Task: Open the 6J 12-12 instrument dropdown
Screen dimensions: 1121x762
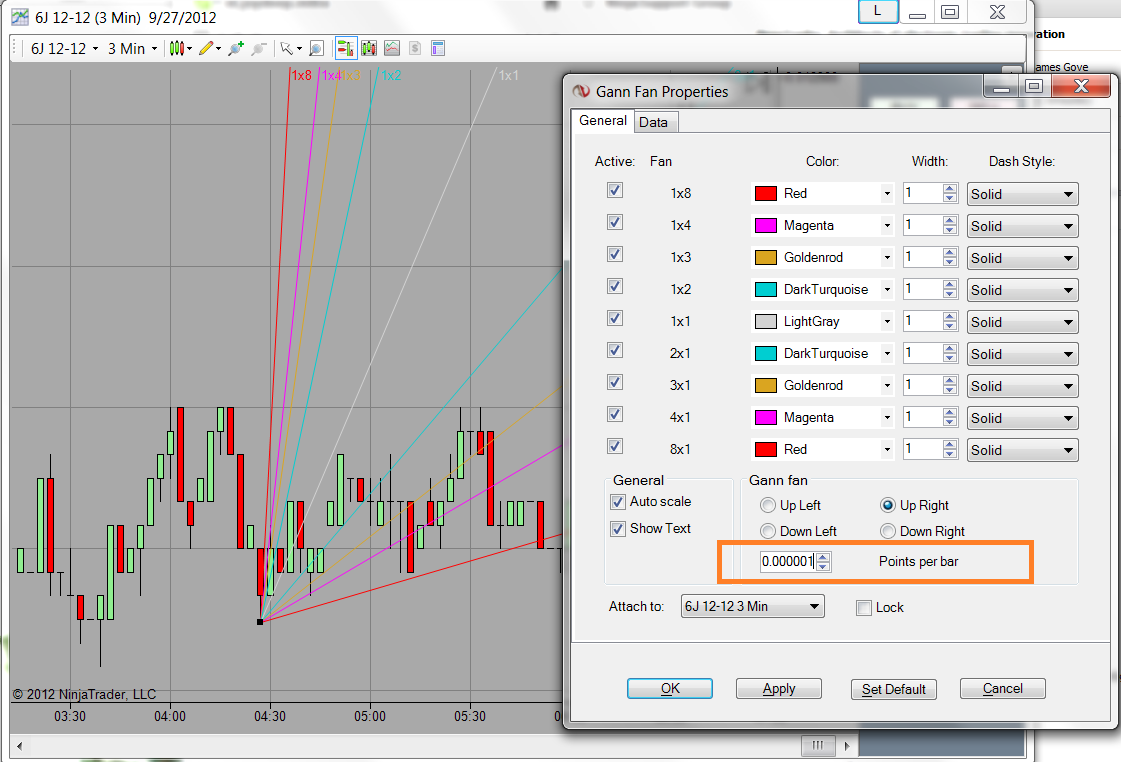Action: tap(64, 49)
